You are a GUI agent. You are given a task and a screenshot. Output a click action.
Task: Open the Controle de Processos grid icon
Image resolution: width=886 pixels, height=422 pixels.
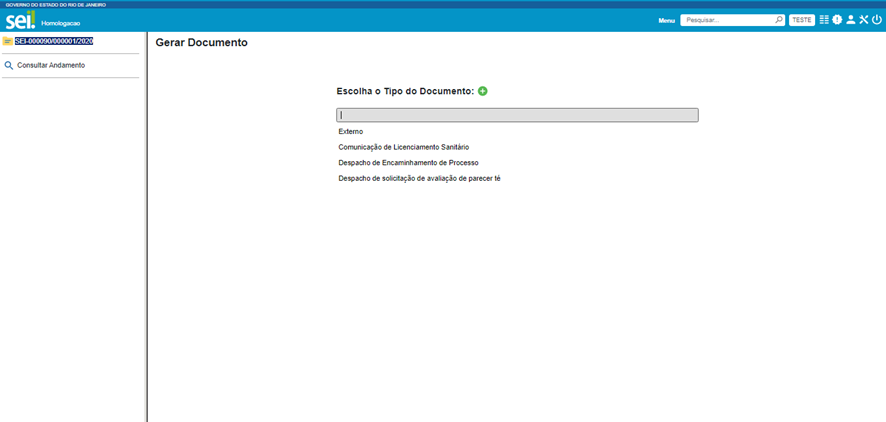[824, 20]
